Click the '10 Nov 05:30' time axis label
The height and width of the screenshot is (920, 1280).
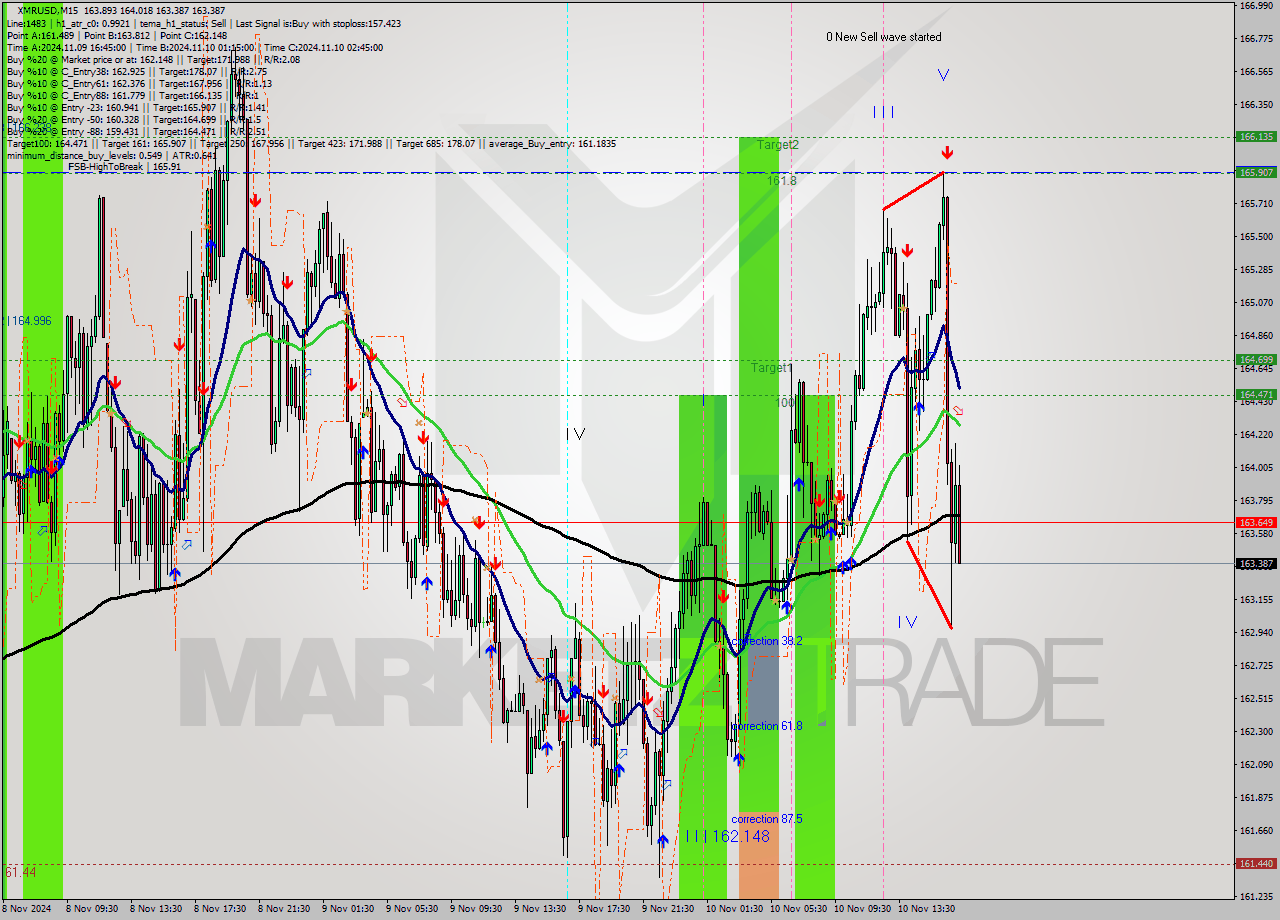[798, 909]
